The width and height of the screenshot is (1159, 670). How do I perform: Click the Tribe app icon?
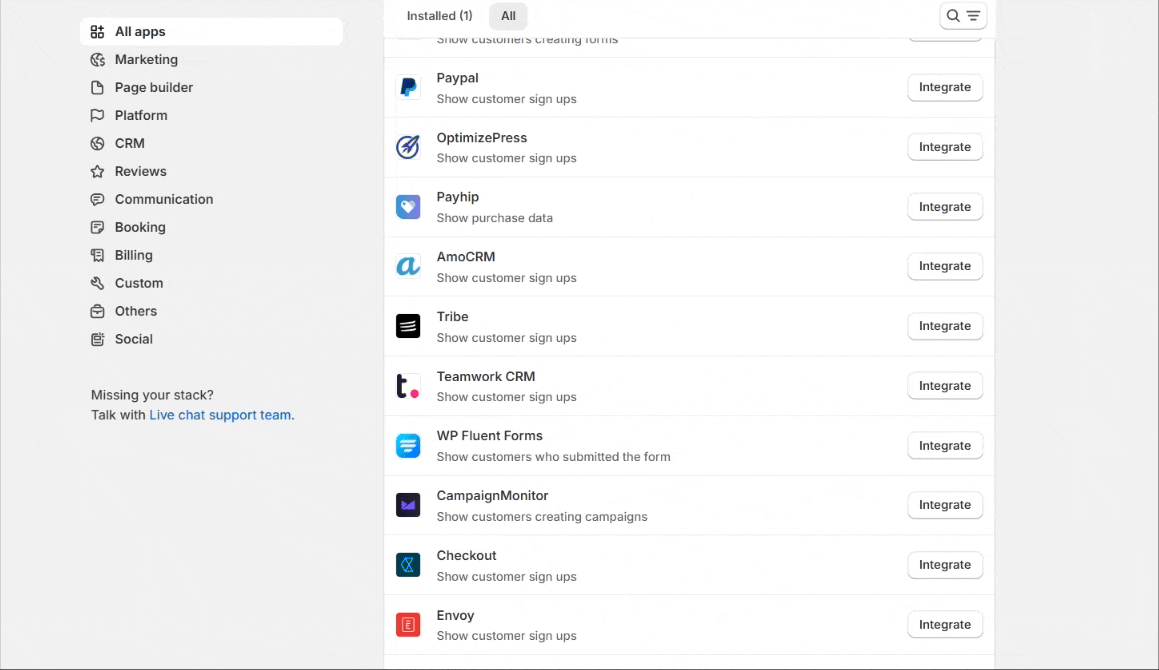point(408,326)
